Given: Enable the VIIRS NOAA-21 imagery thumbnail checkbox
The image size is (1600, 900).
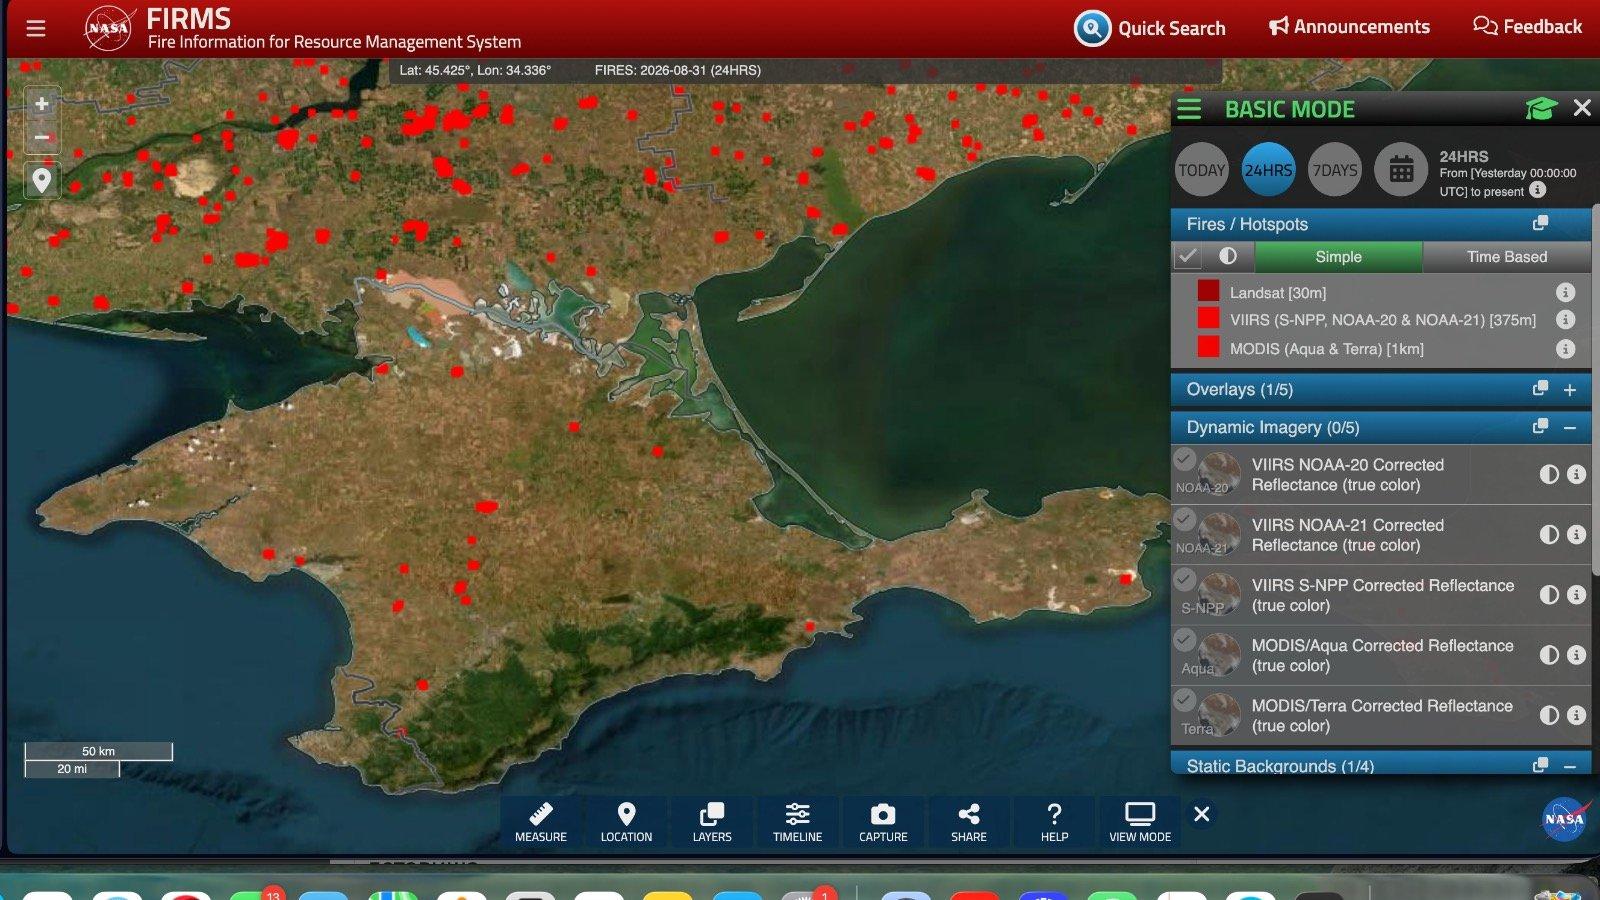Looking at the screenshot, I should click(1185, 519).
